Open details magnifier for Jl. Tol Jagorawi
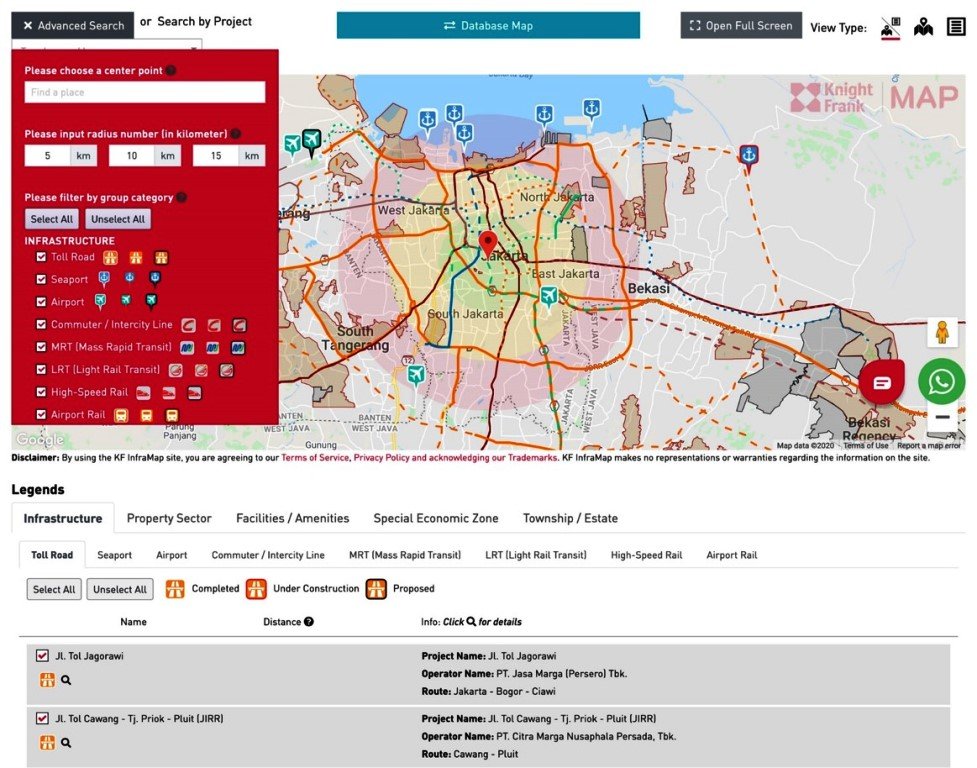Screen dimensions: 977x768 point(66,680)
